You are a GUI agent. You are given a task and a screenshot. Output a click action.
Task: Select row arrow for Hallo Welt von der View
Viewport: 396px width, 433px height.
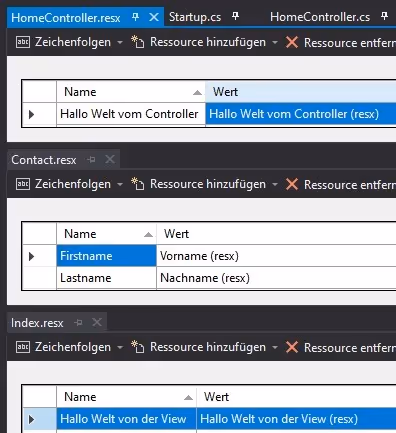[32, 419]
